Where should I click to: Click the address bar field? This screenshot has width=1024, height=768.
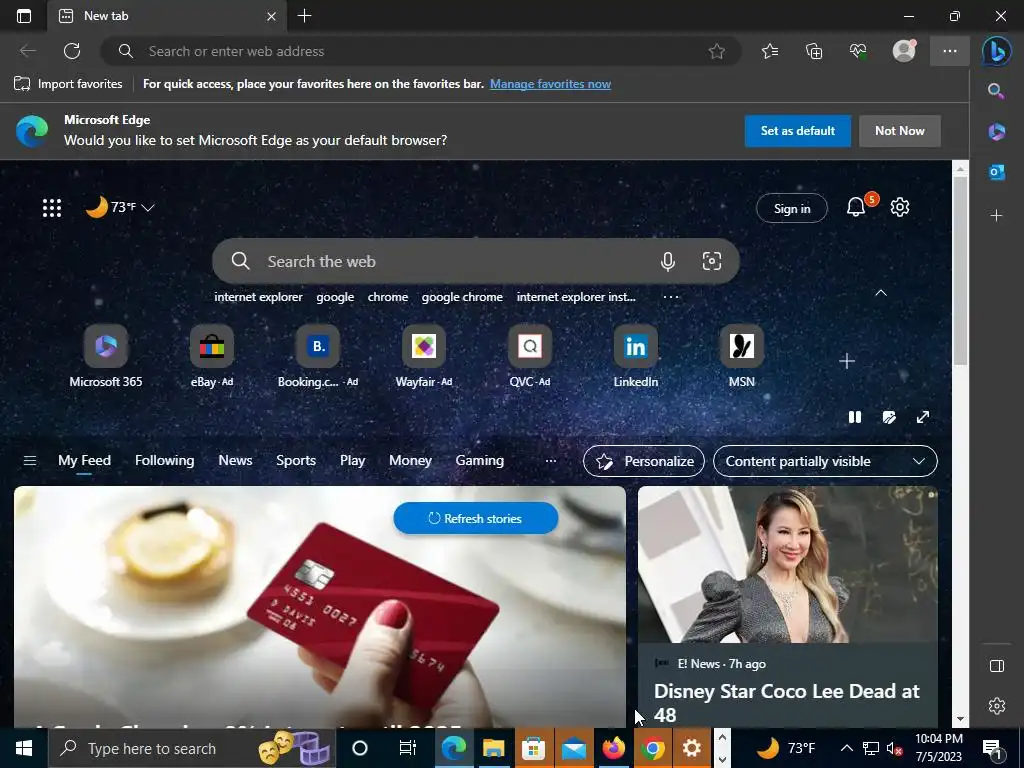421,51
